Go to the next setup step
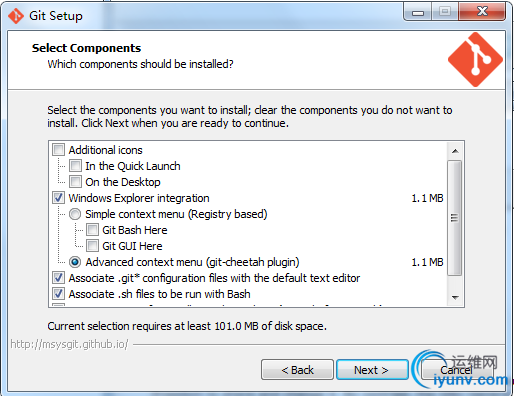Screen dimensions: 514x396 coord(372,370)
